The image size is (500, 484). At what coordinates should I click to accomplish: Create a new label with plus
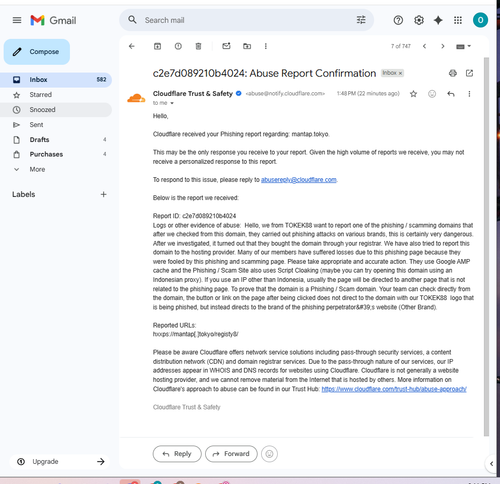pyautogui.click(x=103, y=194)
